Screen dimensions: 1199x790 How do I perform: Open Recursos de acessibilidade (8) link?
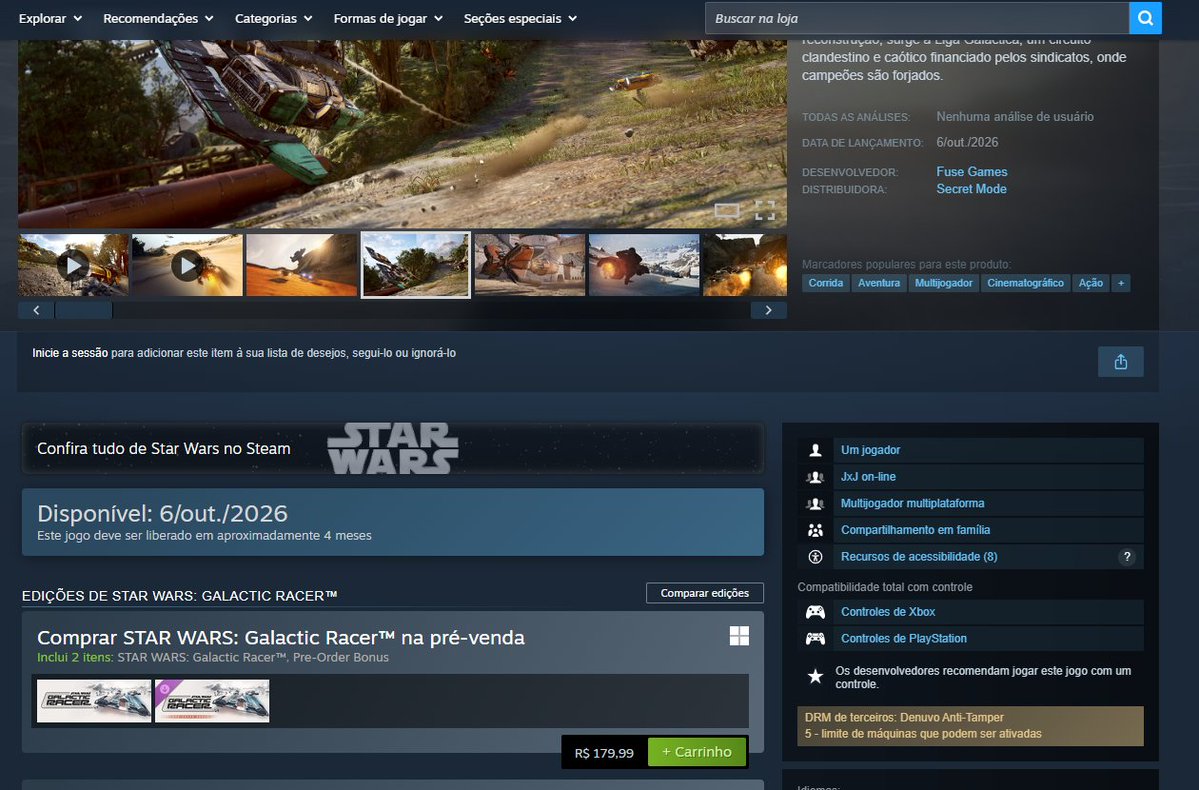pos(919,557)
